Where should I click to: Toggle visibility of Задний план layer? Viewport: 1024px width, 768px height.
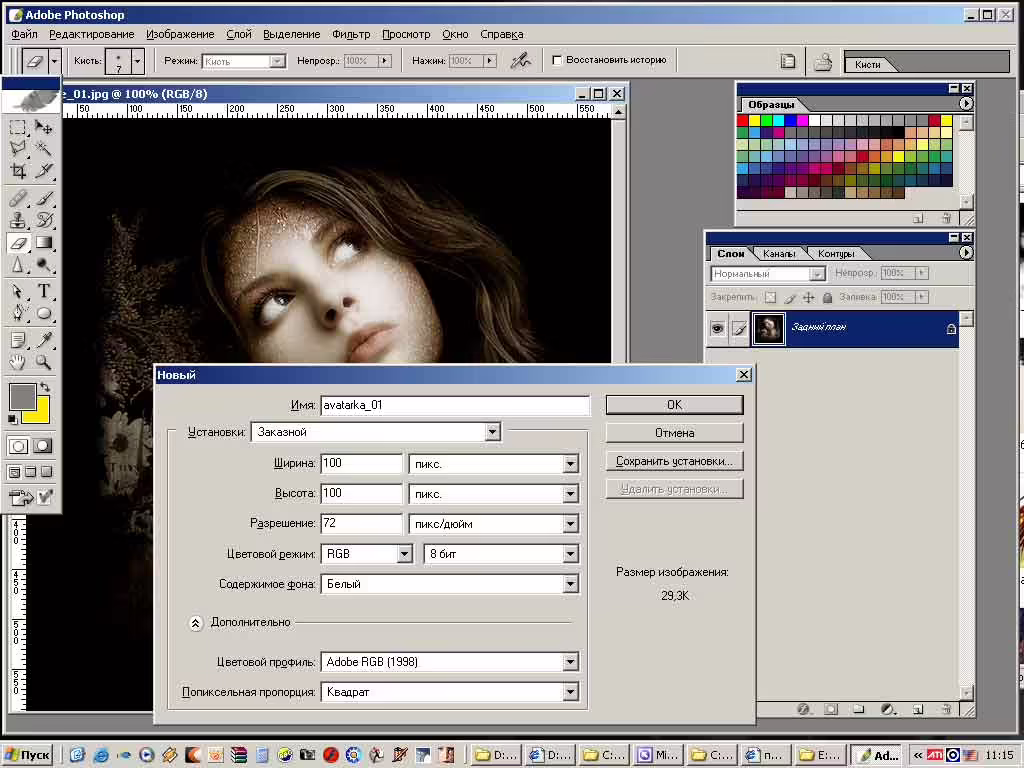[x=717, y=328]
